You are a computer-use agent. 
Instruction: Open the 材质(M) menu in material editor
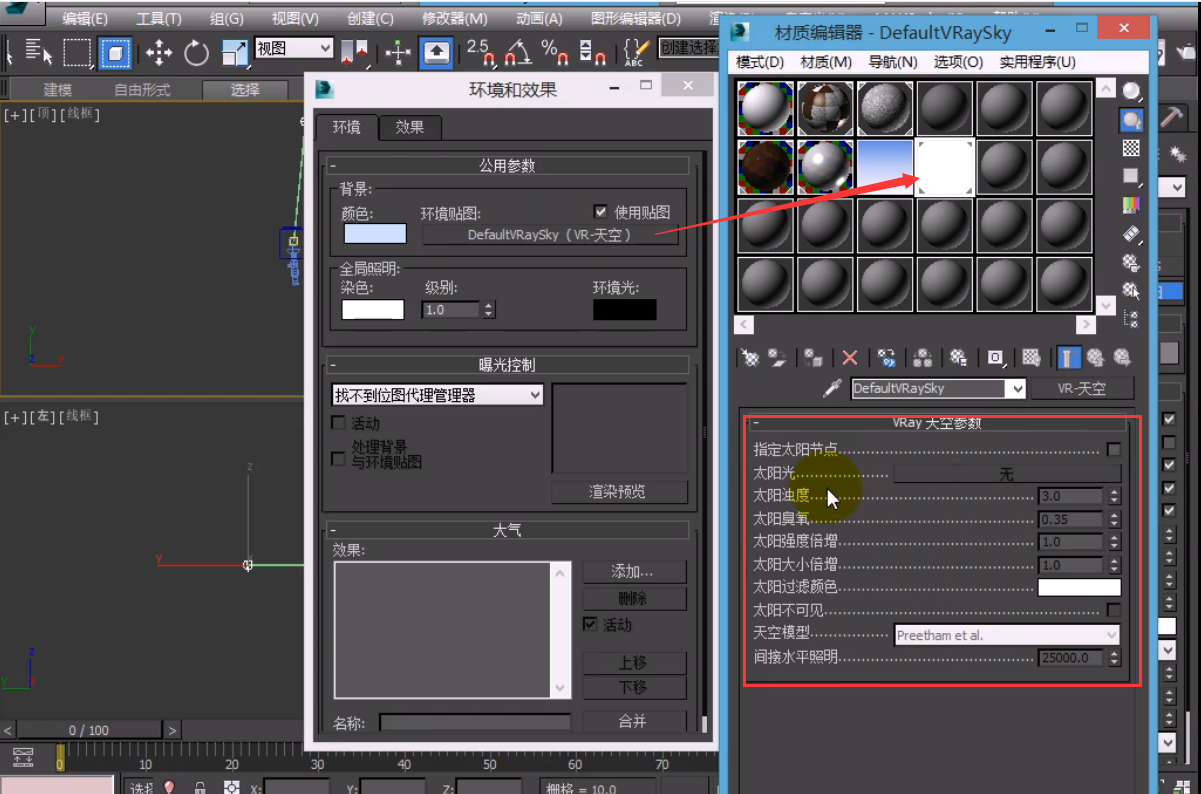[x=826, y=62]
